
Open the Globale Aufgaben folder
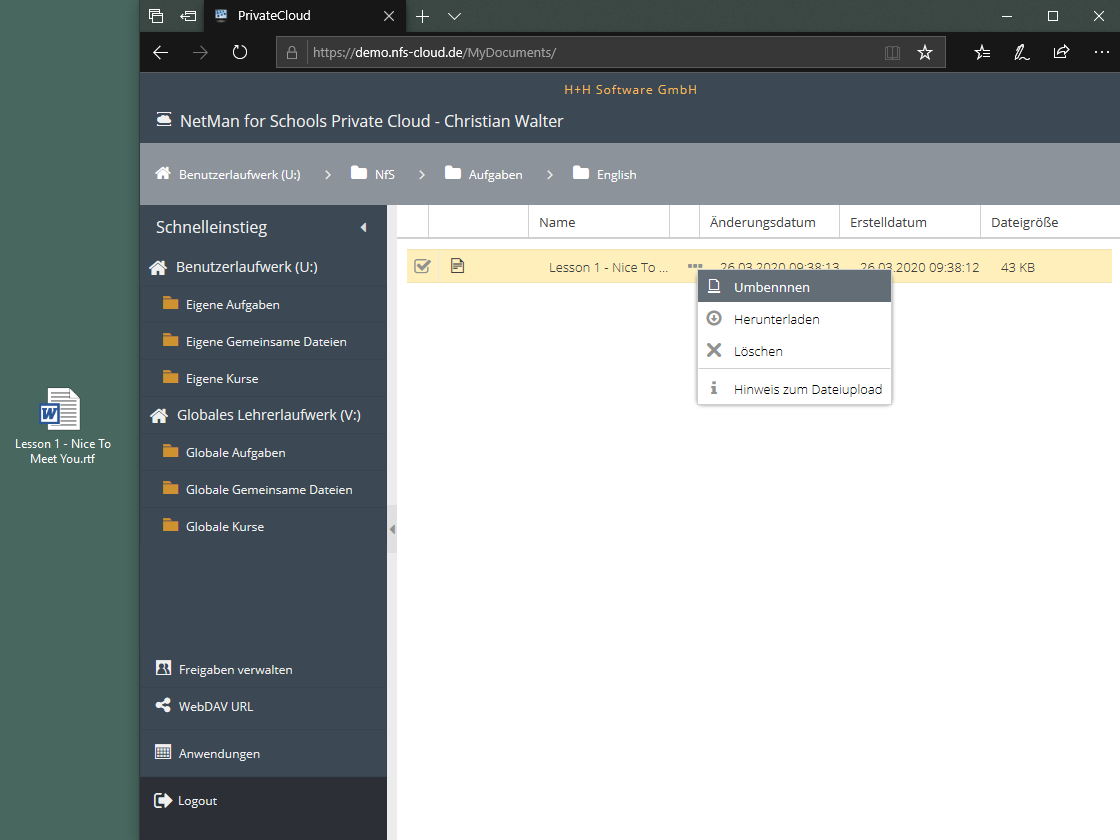(263, 452)
